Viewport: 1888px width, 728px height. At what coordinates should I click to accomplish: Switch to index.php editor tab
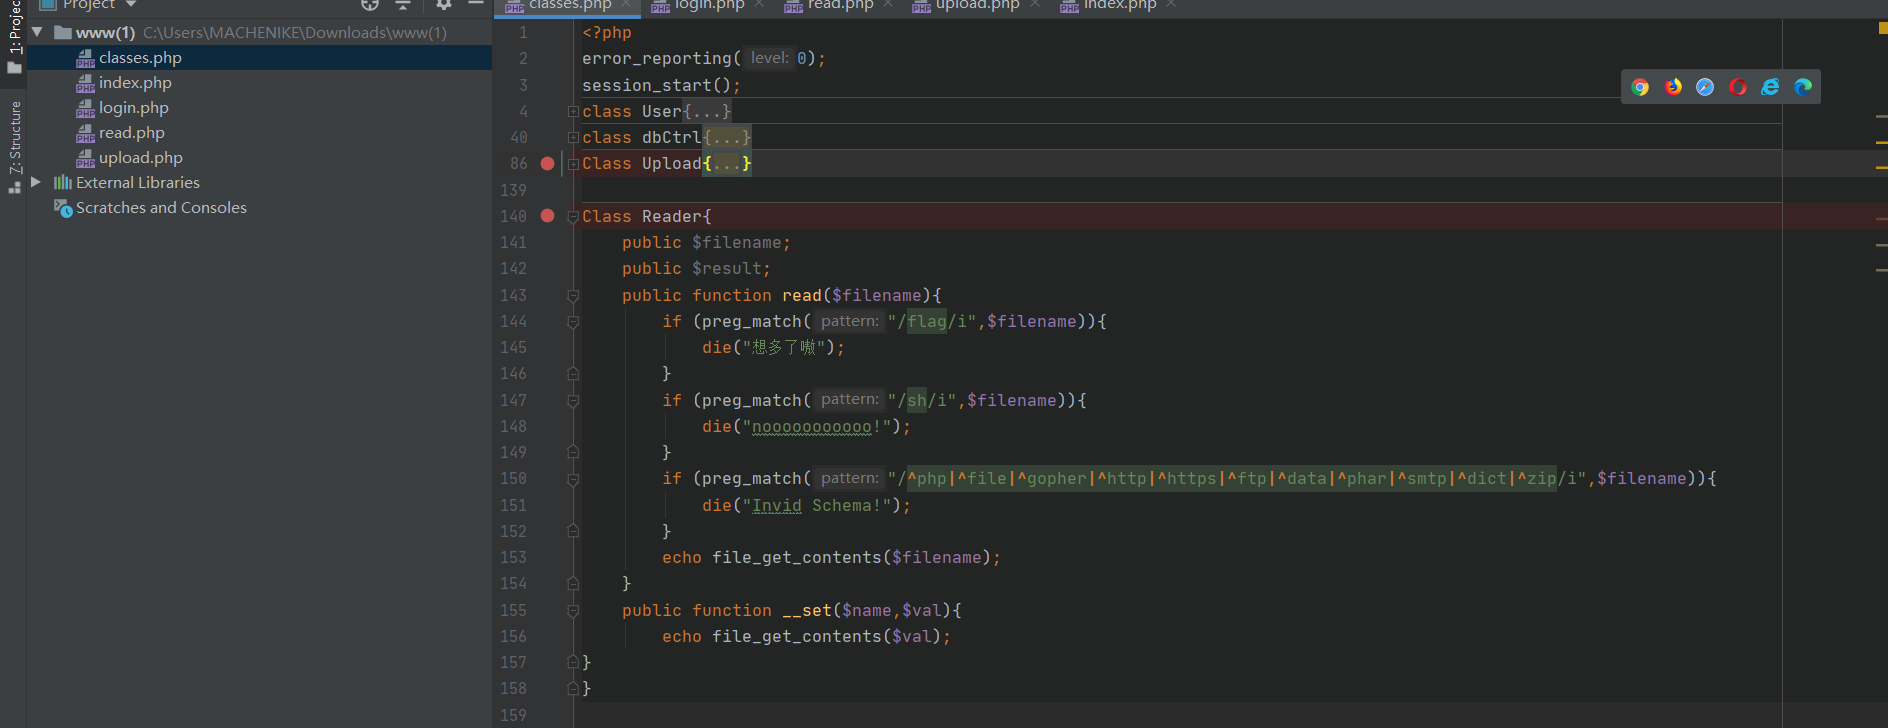(x=1118, y=5)
